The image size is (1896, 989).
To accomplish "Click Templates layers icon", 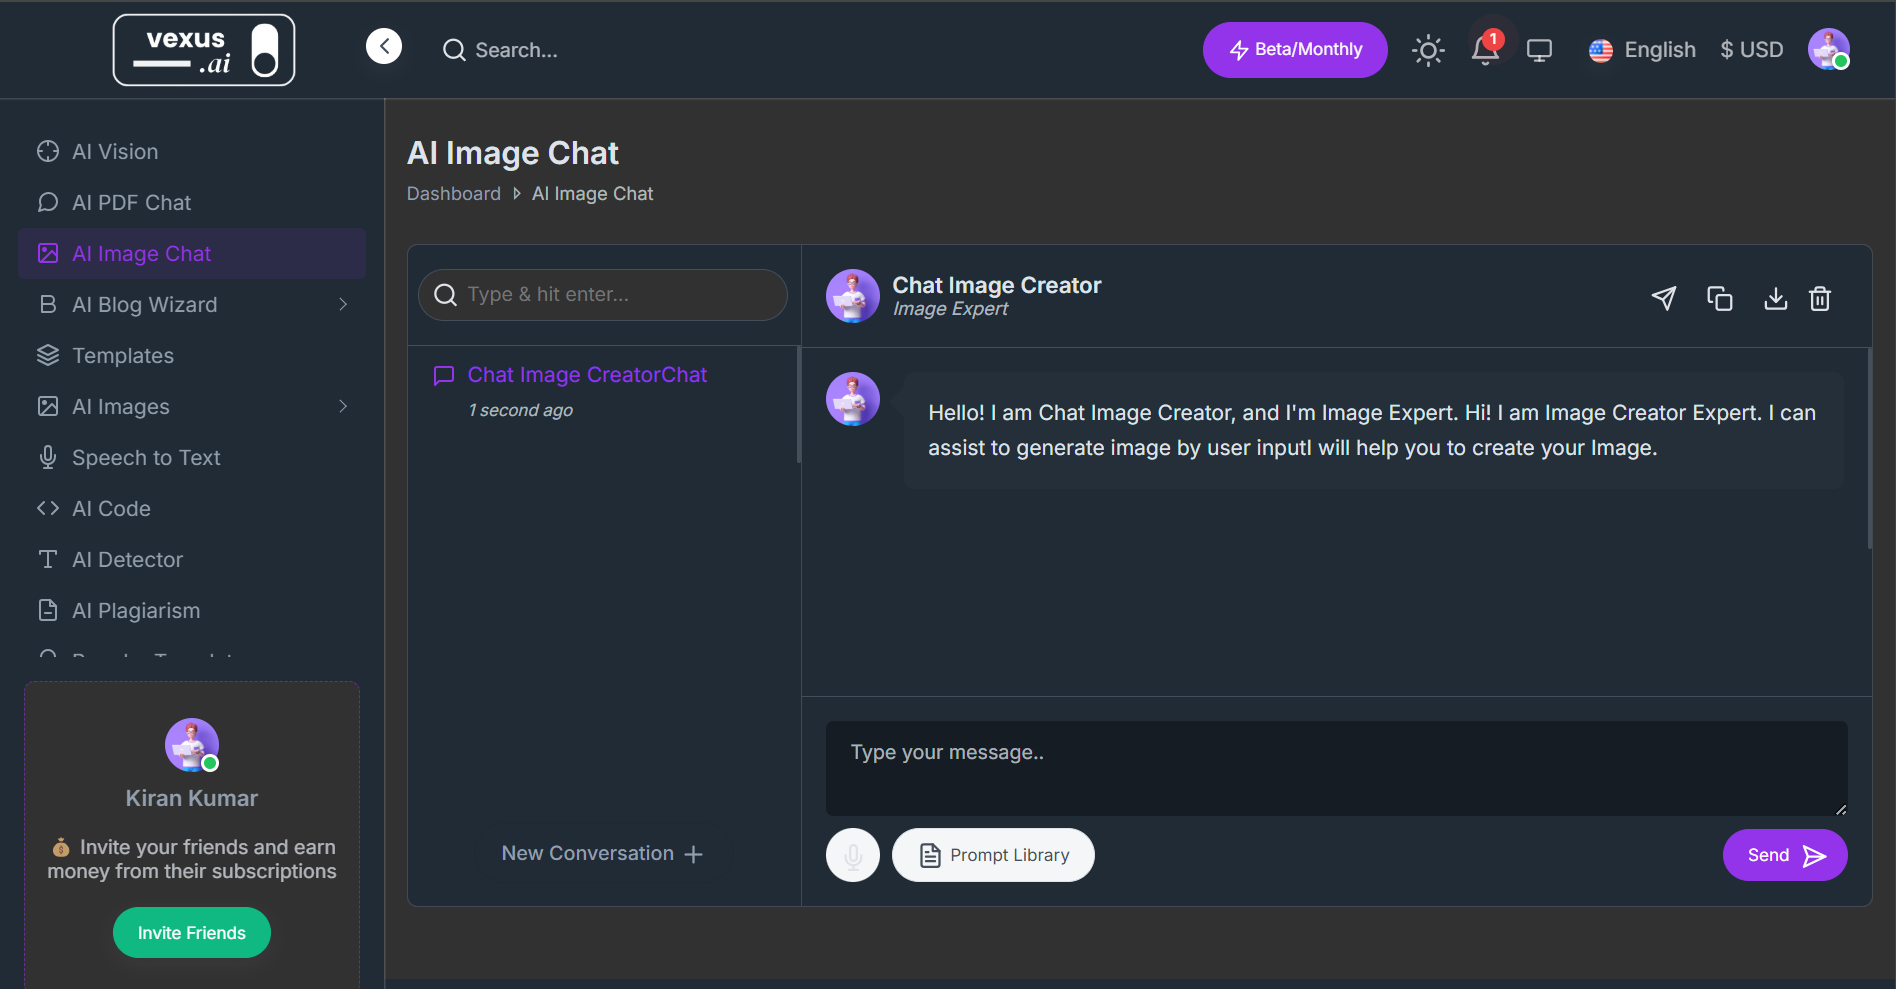I will (x=48, y=355).
